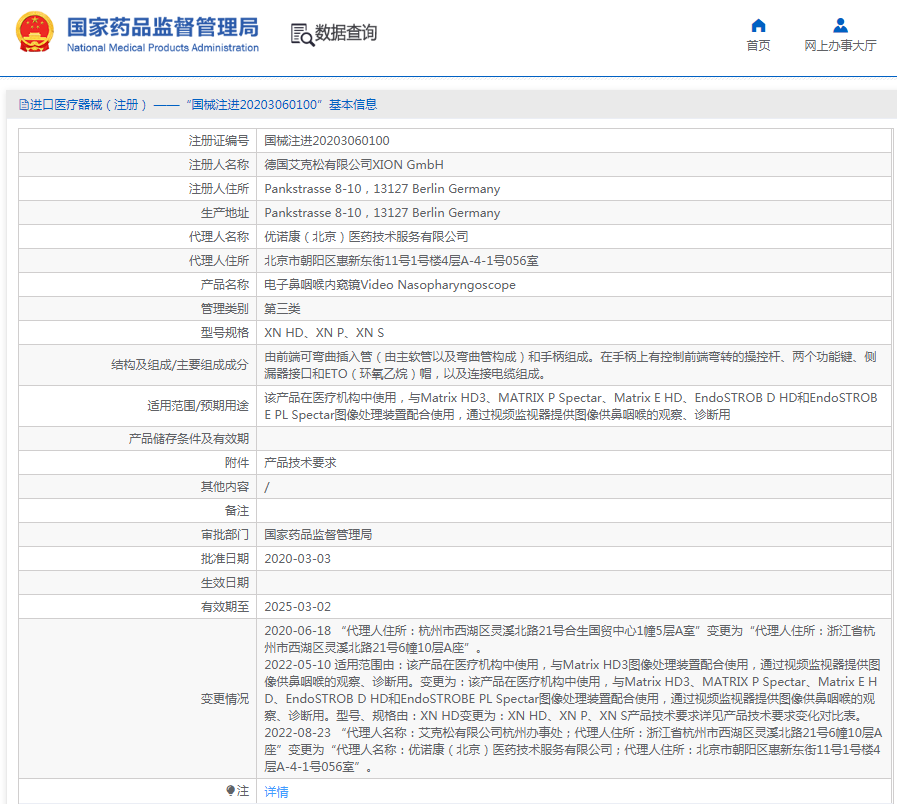This screenshot has height=804, width=897.
Task: Click the 变更情况 label
Action: pos(224,699)
